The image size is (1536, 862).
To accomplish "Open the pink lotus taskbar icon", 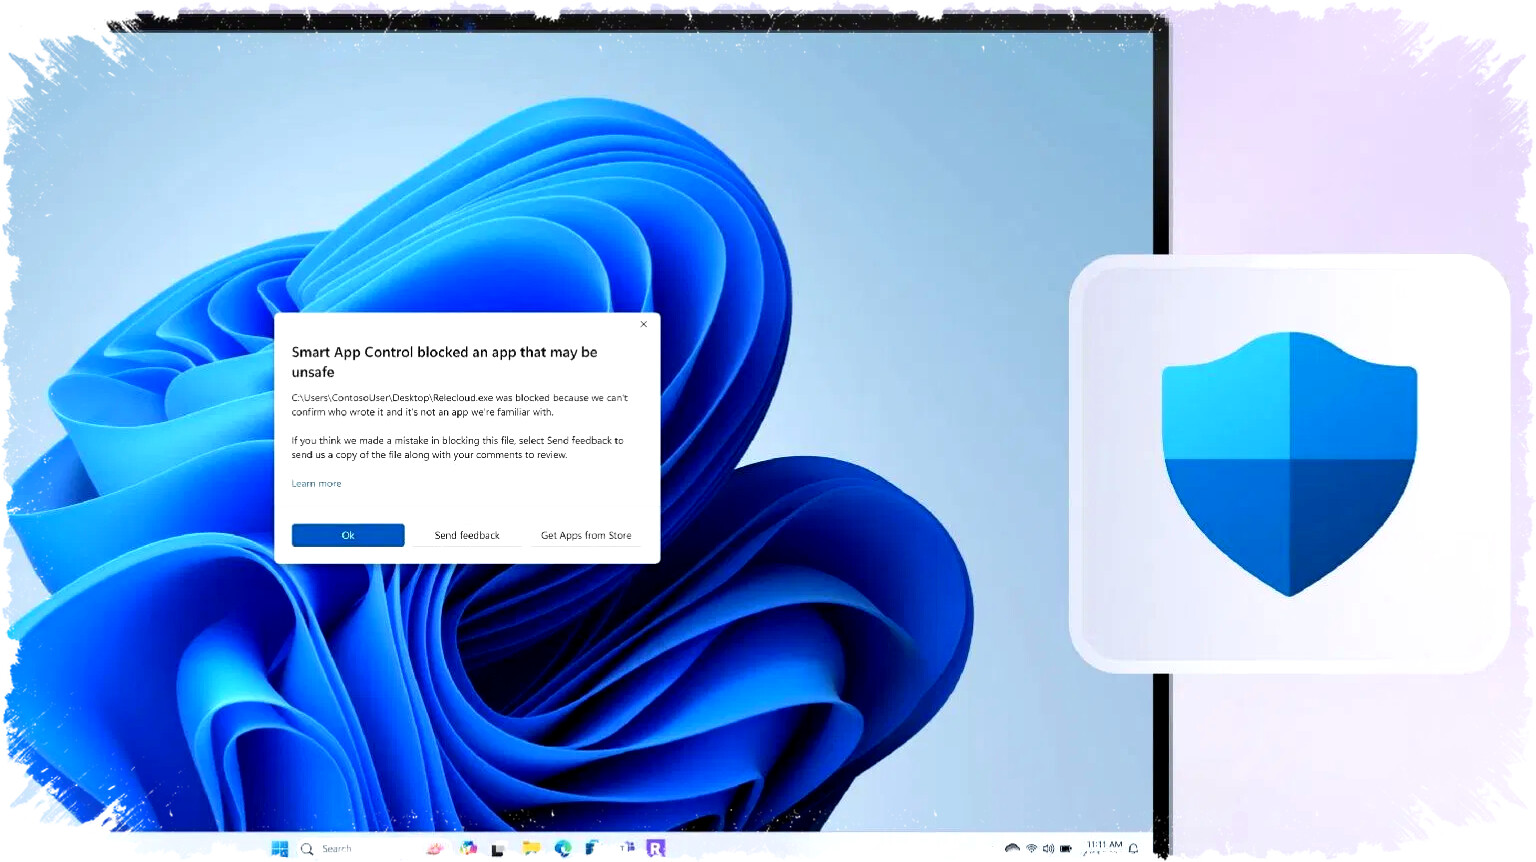I will (x=434, y=848).
